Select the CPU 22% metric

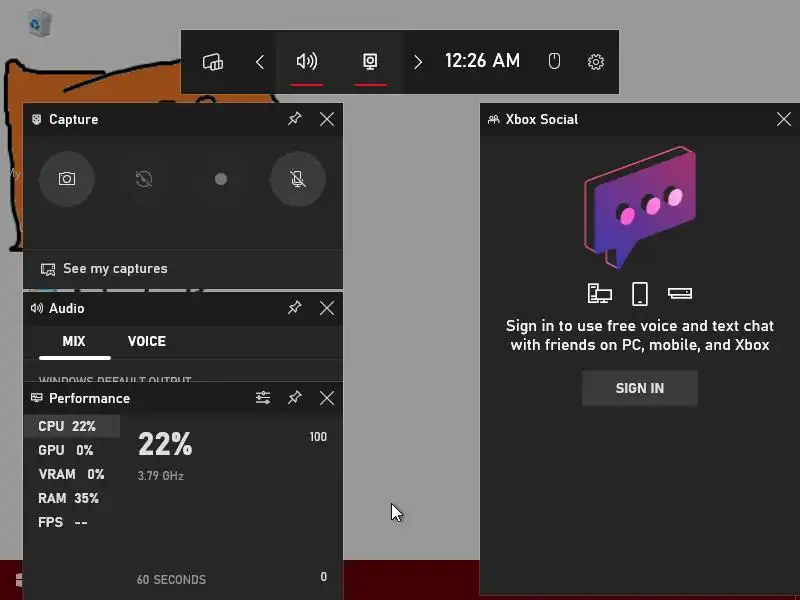(x=72, y=426)
